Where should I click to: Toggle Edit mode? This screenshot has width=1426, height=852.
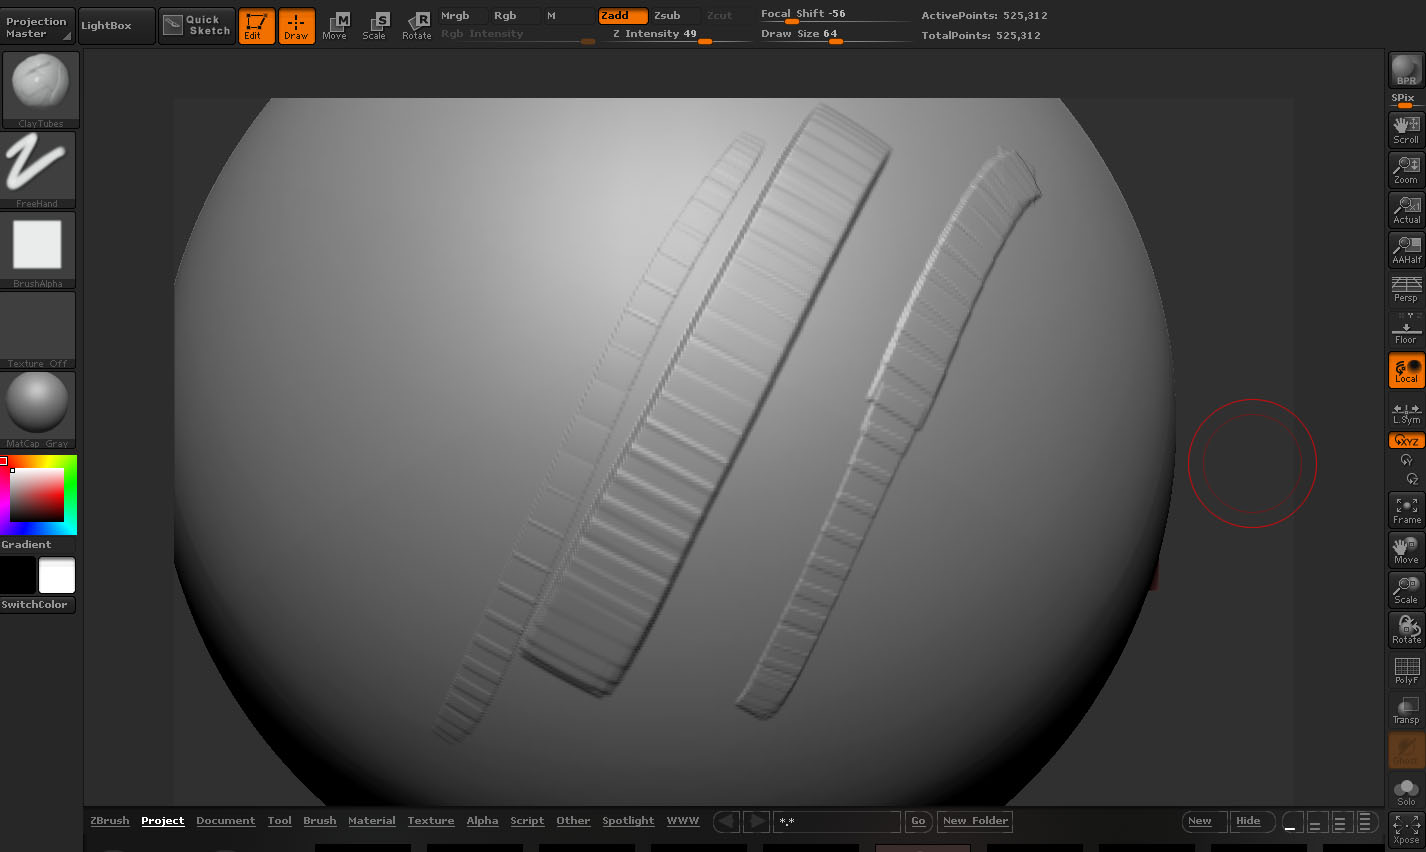pyautogui.click(x=257, y=27)
